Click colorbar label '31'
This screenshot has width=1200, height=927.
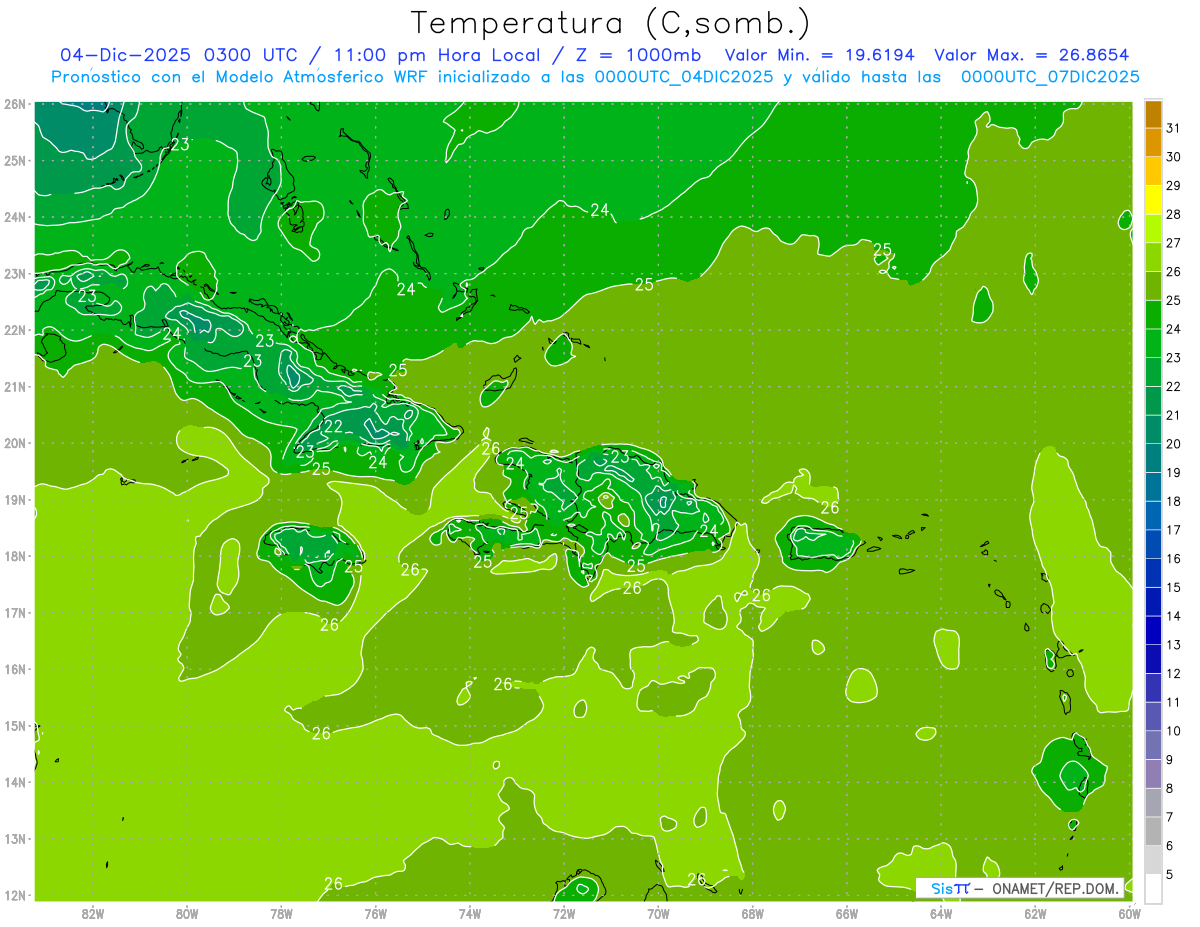point(1173,128)
